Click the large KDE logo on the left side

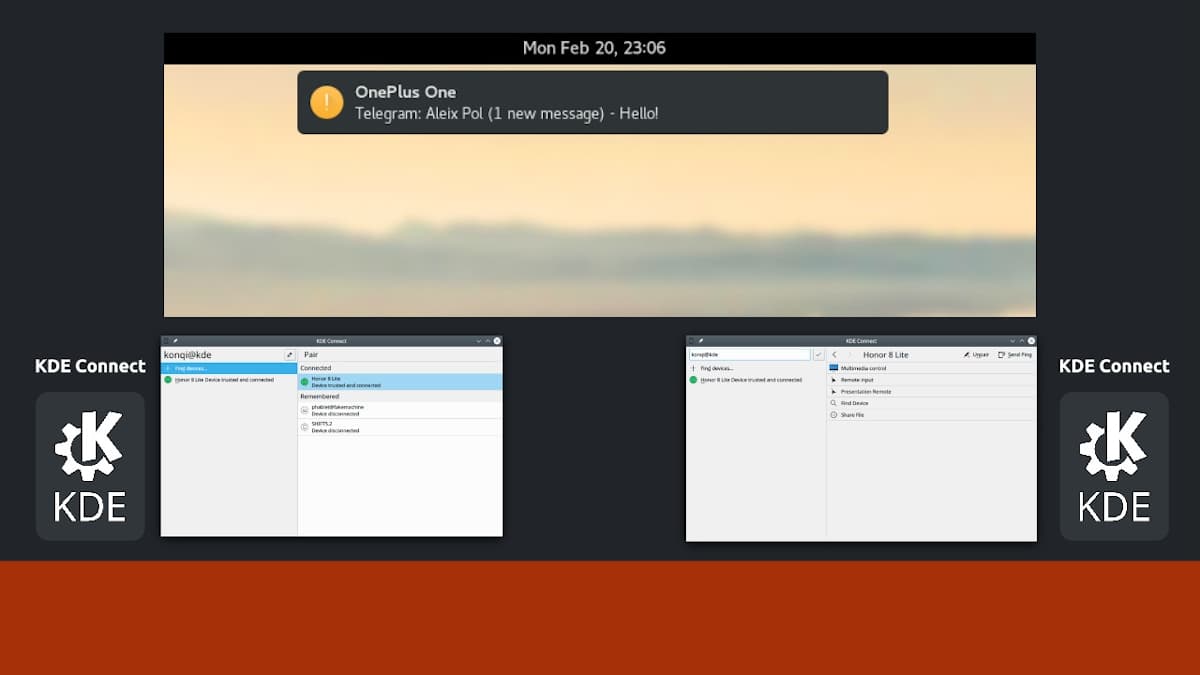pyautogui.click(x=90, y=466)
